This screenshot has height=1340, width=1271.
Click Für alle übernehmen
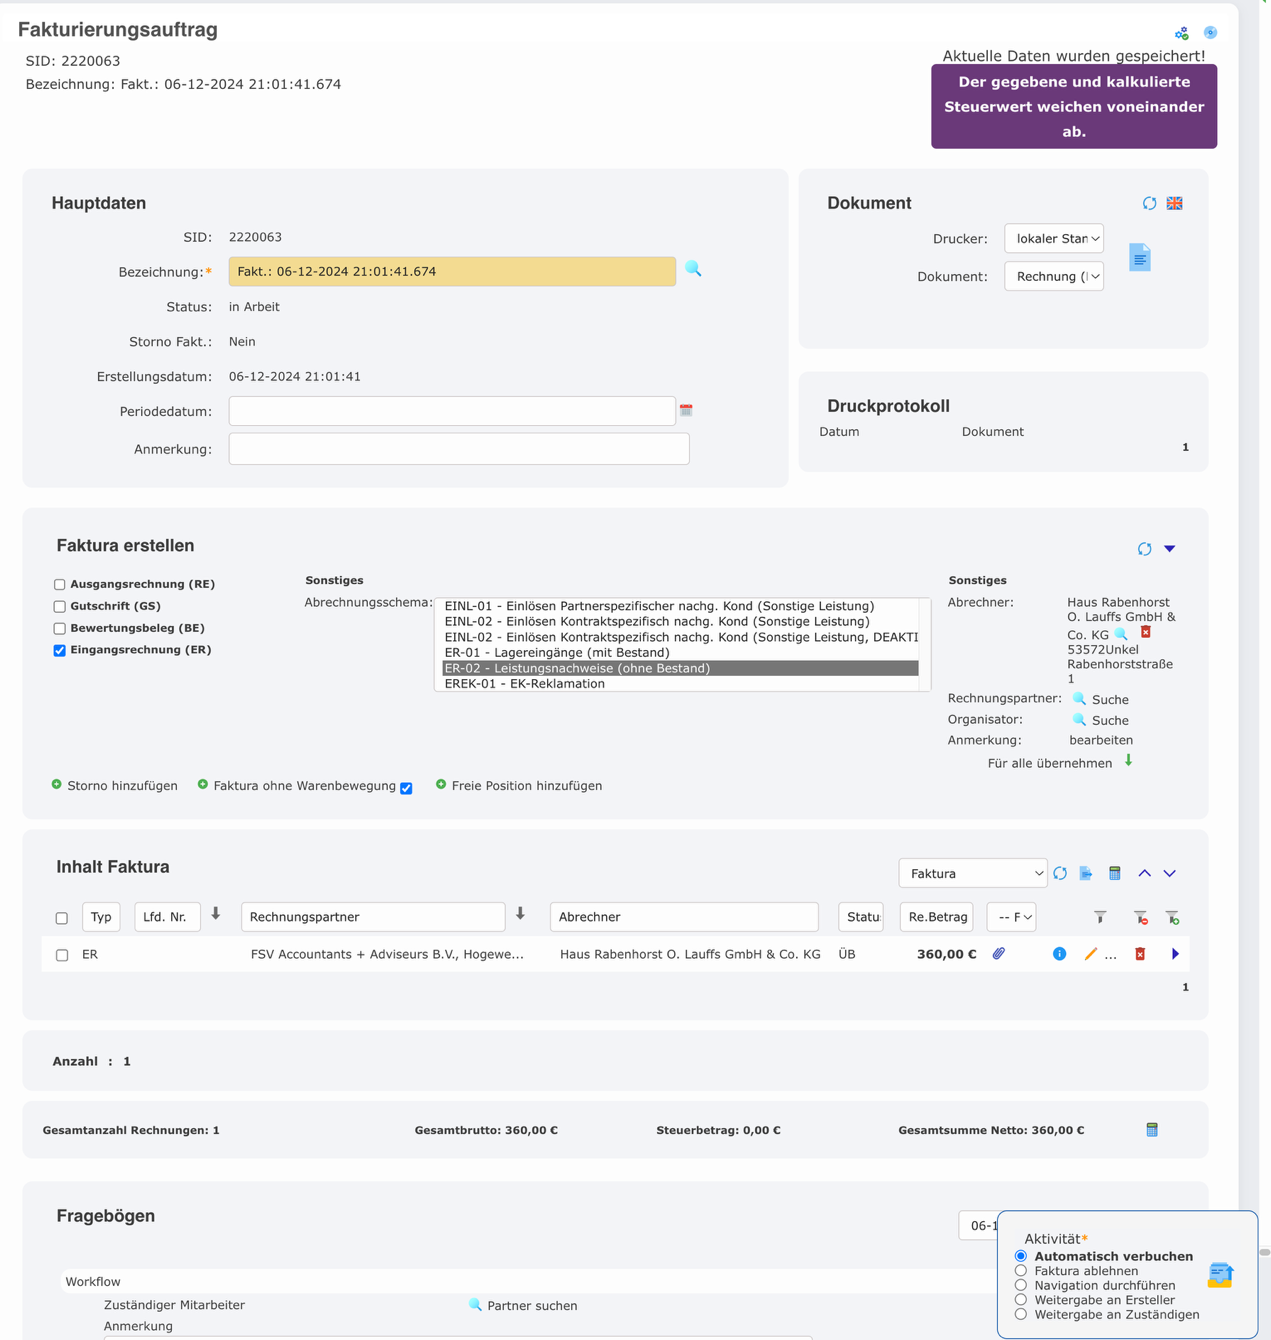pyautogui.click(x=1050, y=762)
